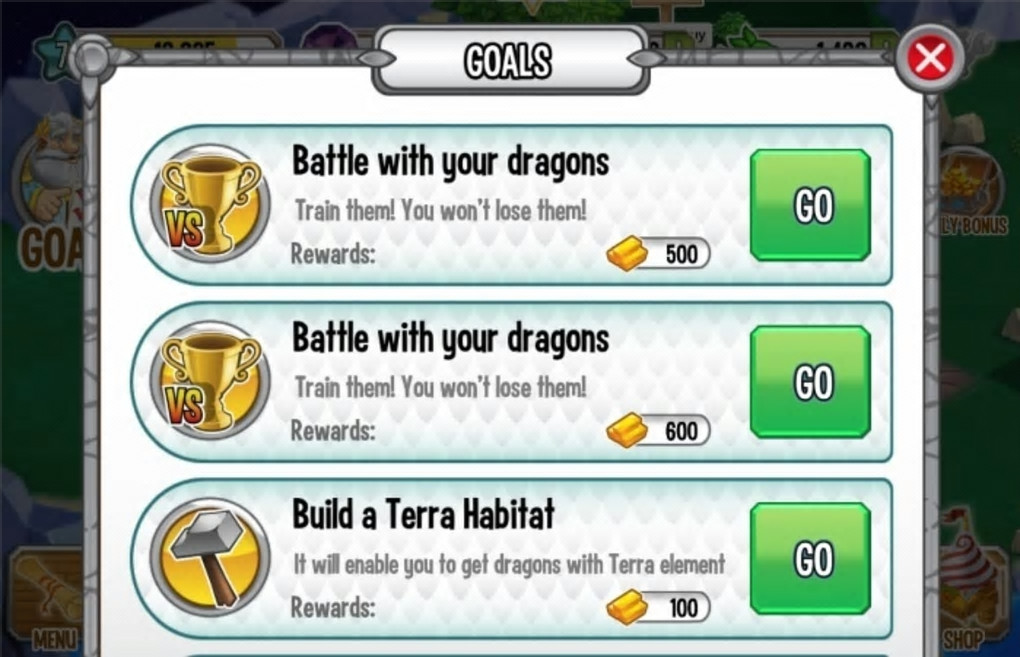Click the GOALS title banner

coord(508,60)
